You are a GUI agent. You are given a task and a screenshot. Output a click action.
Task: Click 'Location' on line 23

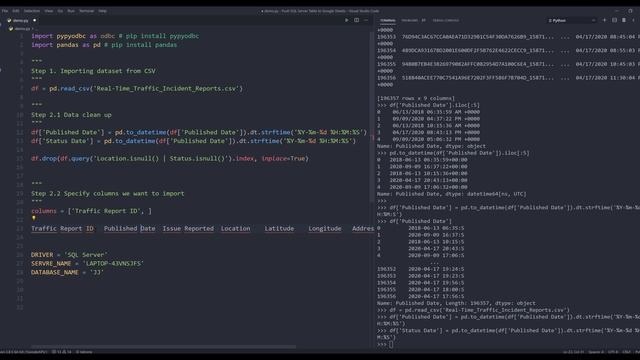point(236,229)
